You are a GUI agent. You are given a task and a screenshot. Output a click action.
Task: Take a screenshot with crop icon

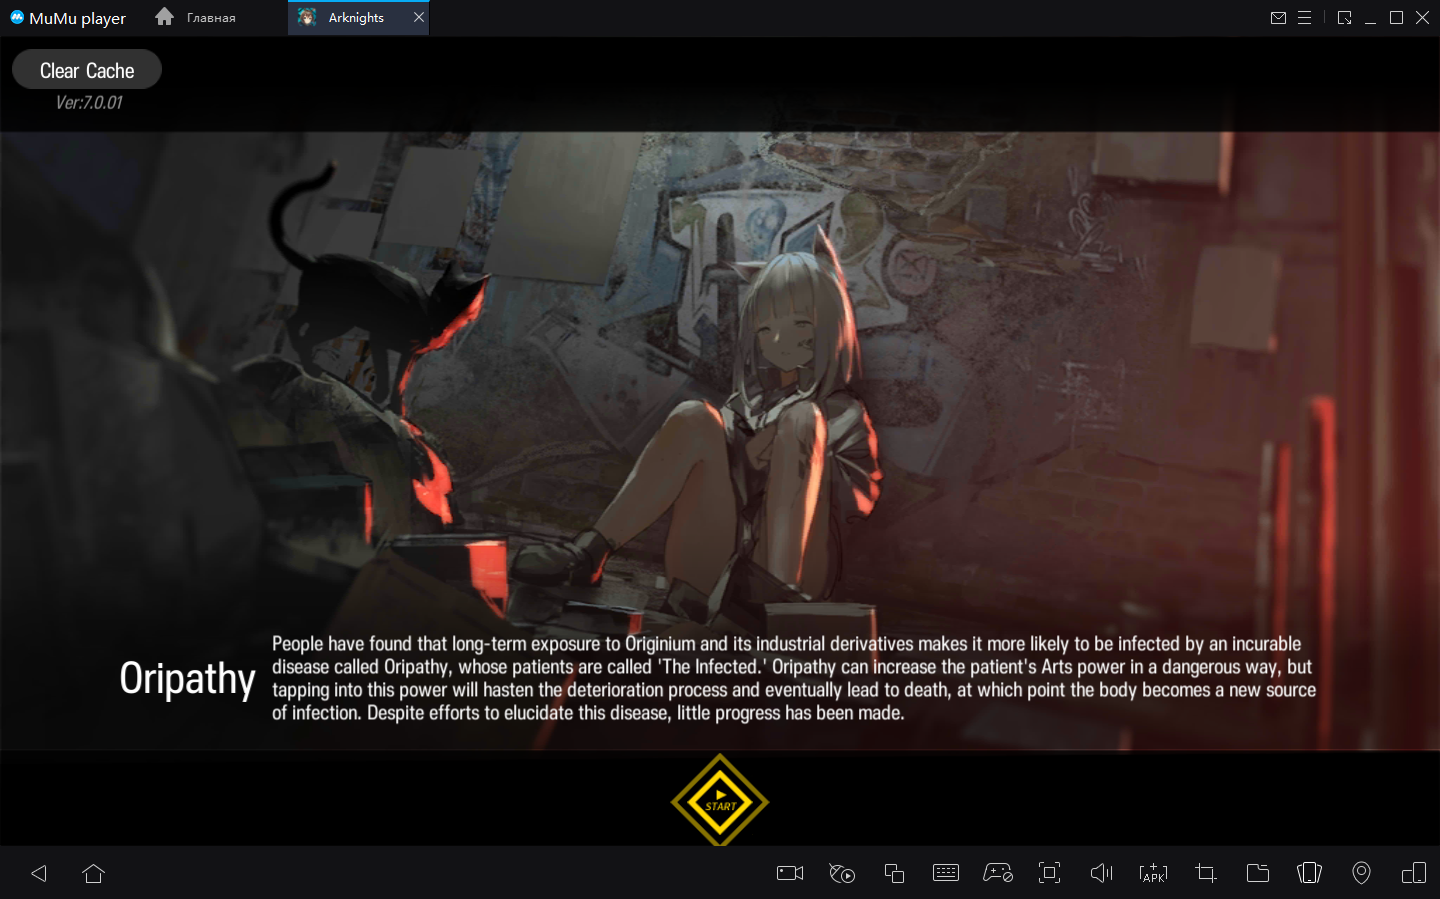(1206, 873)
